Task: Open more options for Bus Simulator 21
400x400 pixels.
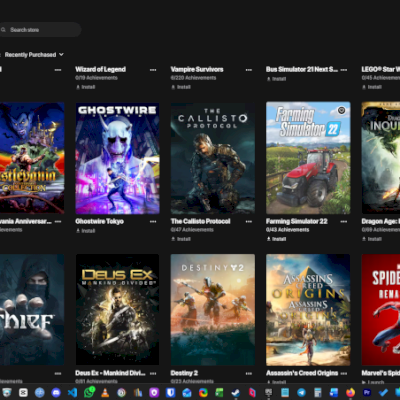Action: [344, 70]
